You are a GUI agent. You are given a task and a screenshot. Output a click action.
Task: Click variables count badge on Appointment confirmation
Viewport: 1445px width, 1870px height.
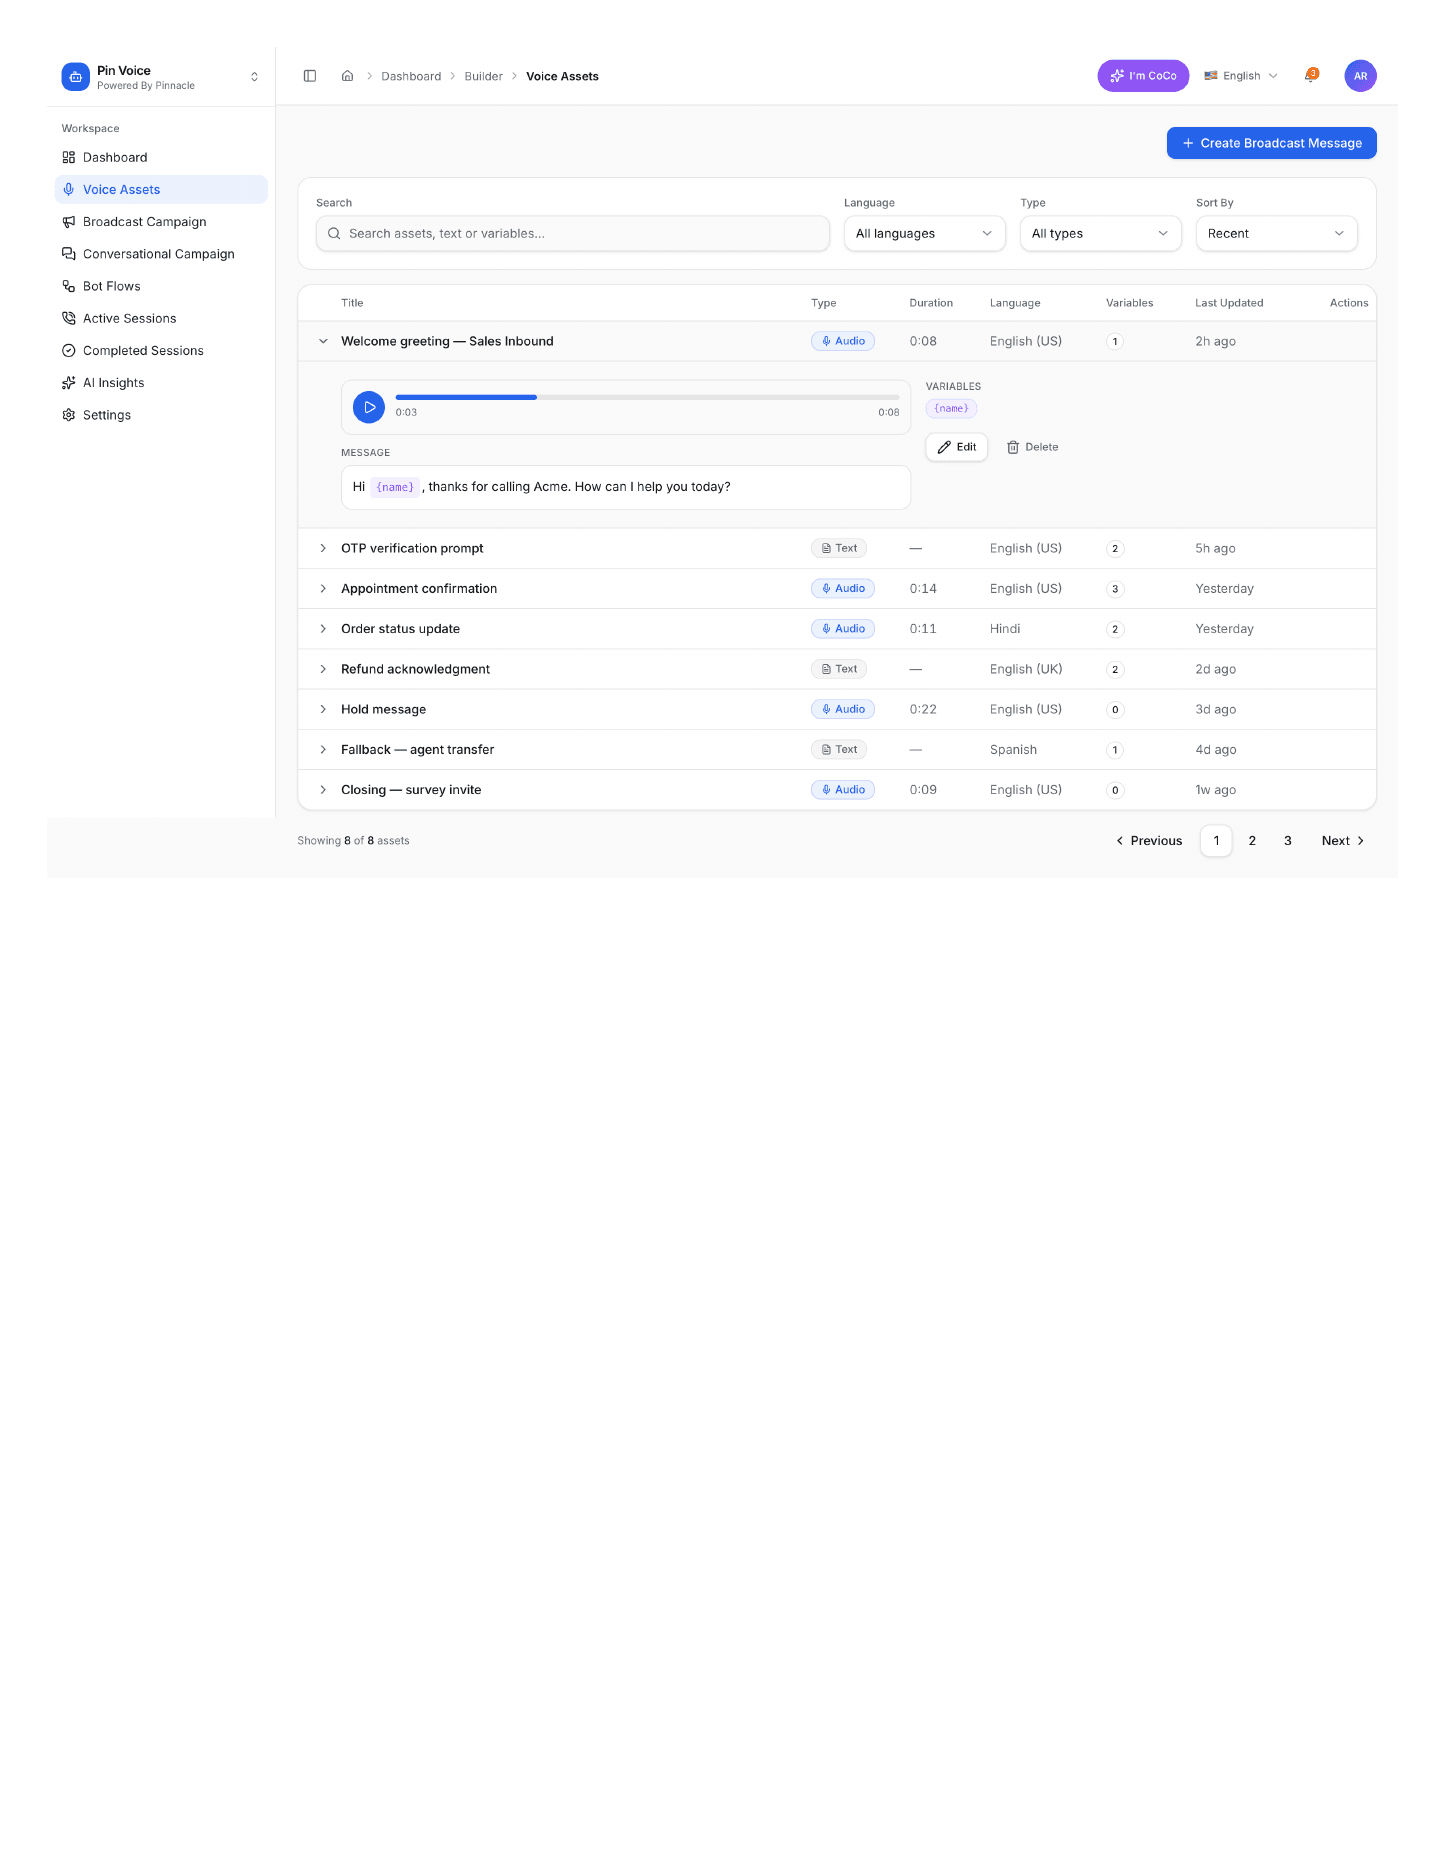[x=1115, y=589]
